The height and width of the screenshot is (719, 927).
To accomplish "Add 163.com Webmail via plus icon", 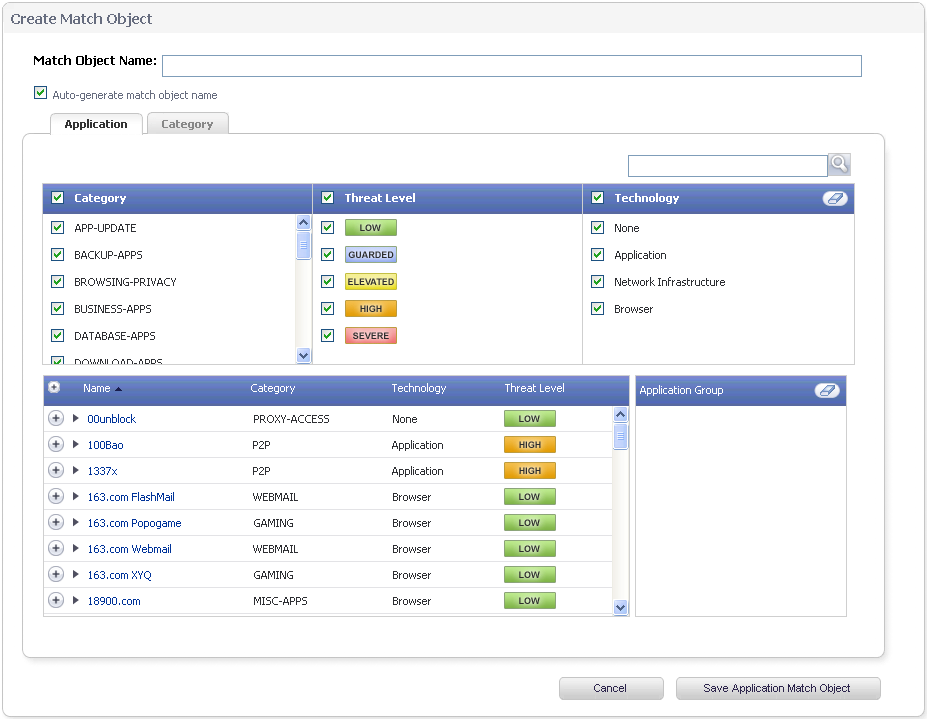I will [x=56, y=549].
